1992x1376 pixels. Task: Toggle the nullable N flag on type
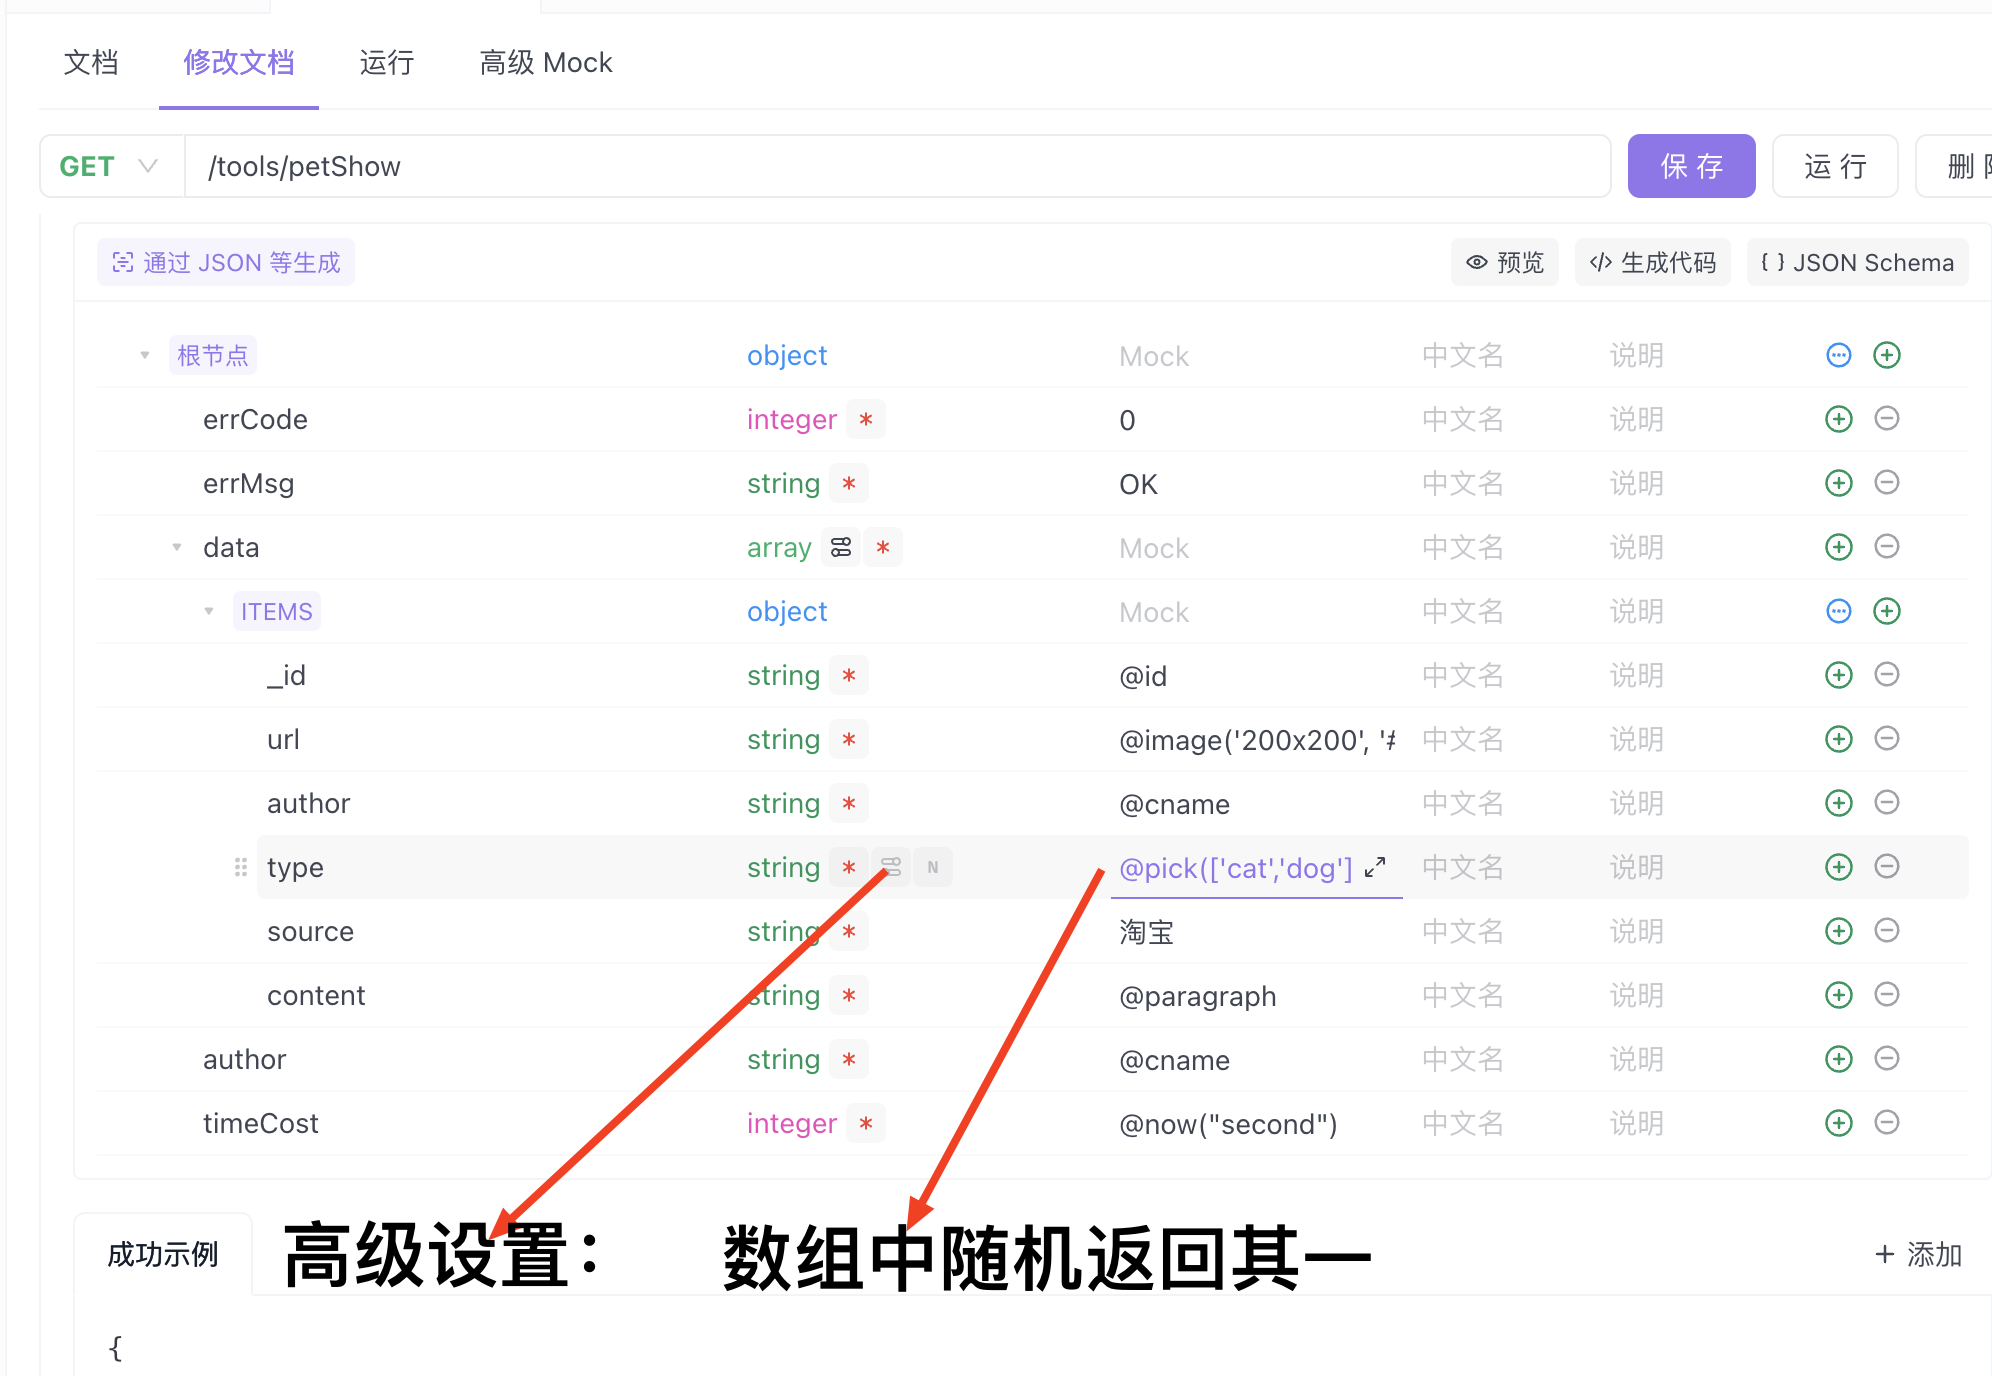(x=933, y=867)
